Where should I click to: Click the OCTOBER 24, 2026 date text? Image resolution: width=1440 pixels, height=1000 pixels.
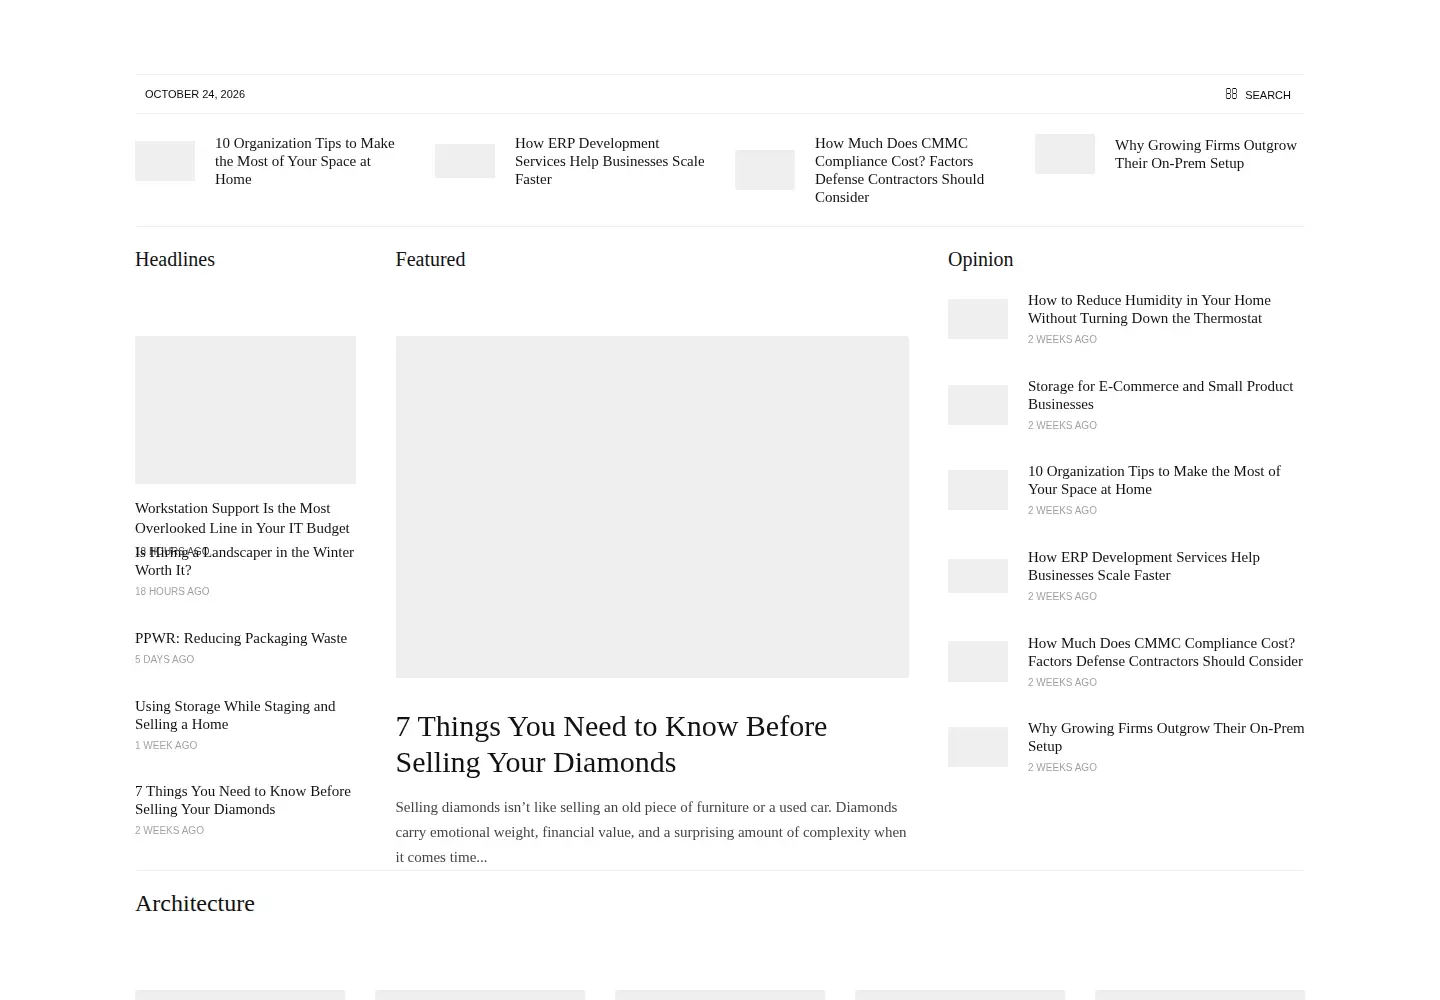[195, 94]
